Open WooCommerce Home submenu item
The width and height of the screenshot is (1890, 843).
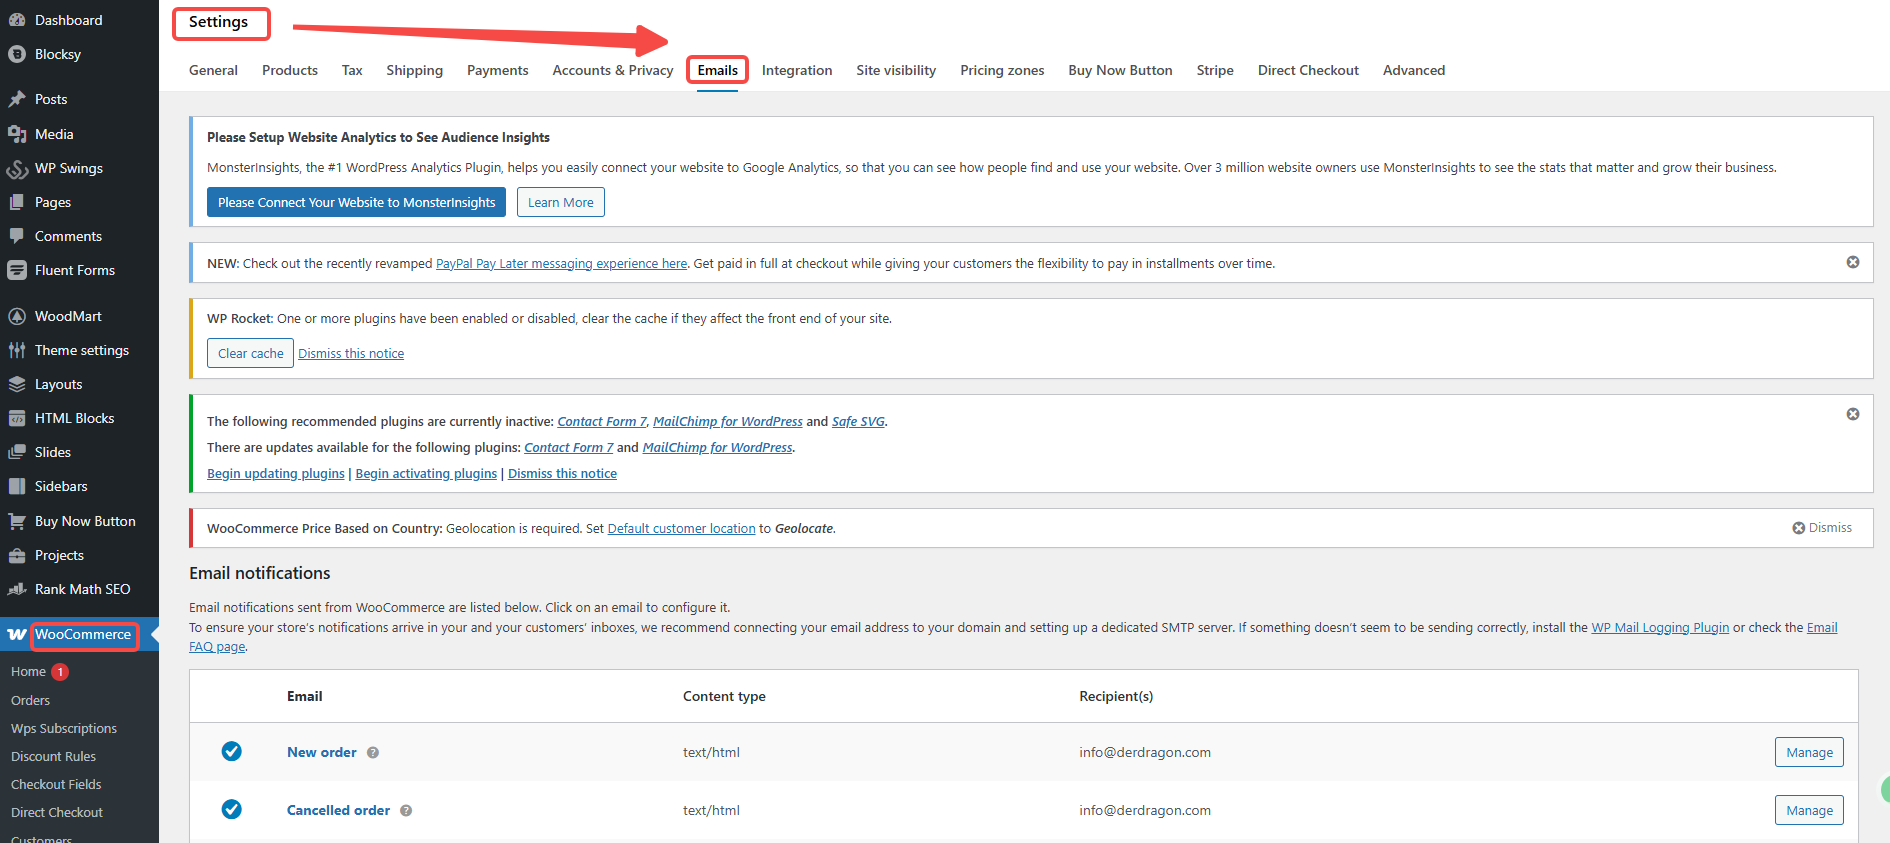tap(28, 672)
